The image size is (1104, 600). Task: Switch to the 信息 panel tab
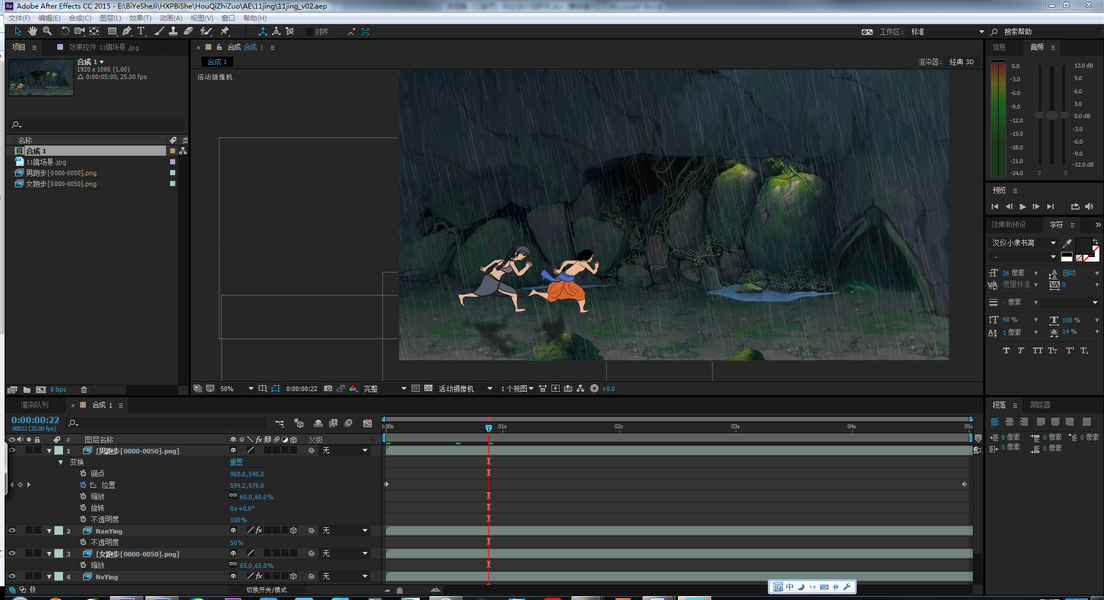(999, 47)
